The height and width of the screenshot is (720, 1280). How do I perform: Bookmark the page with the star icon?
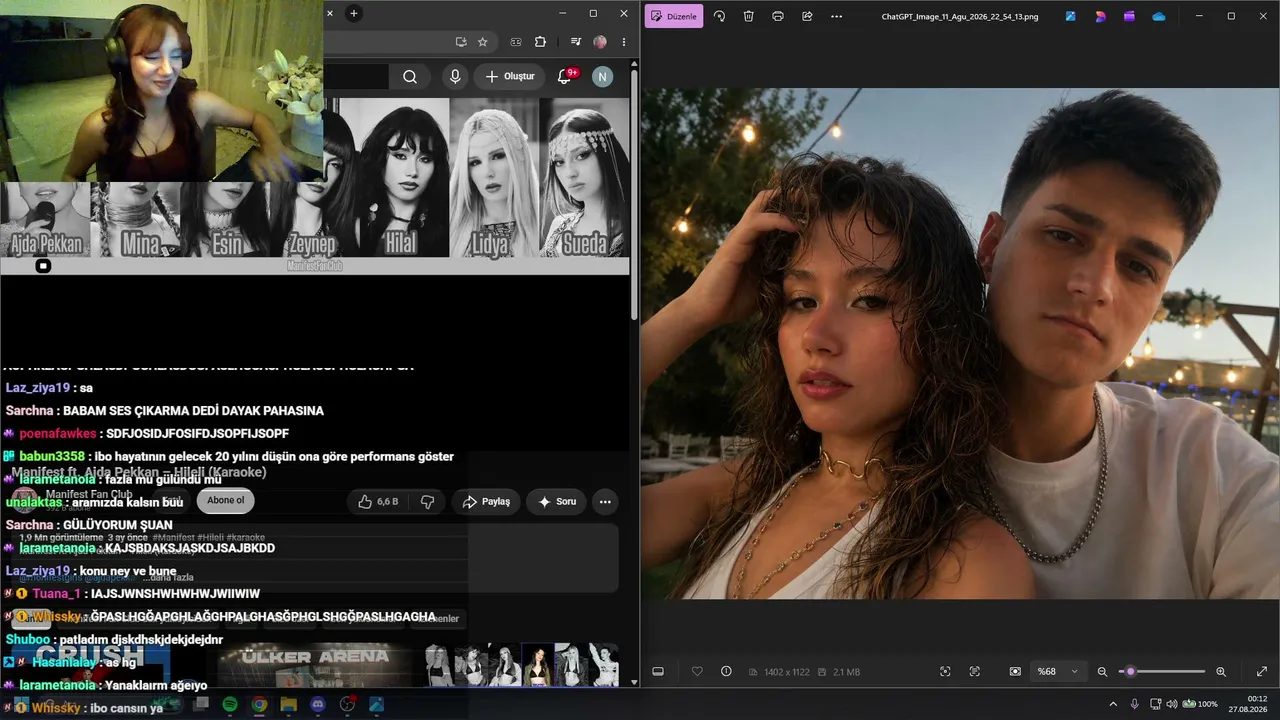tap(483, 42)
